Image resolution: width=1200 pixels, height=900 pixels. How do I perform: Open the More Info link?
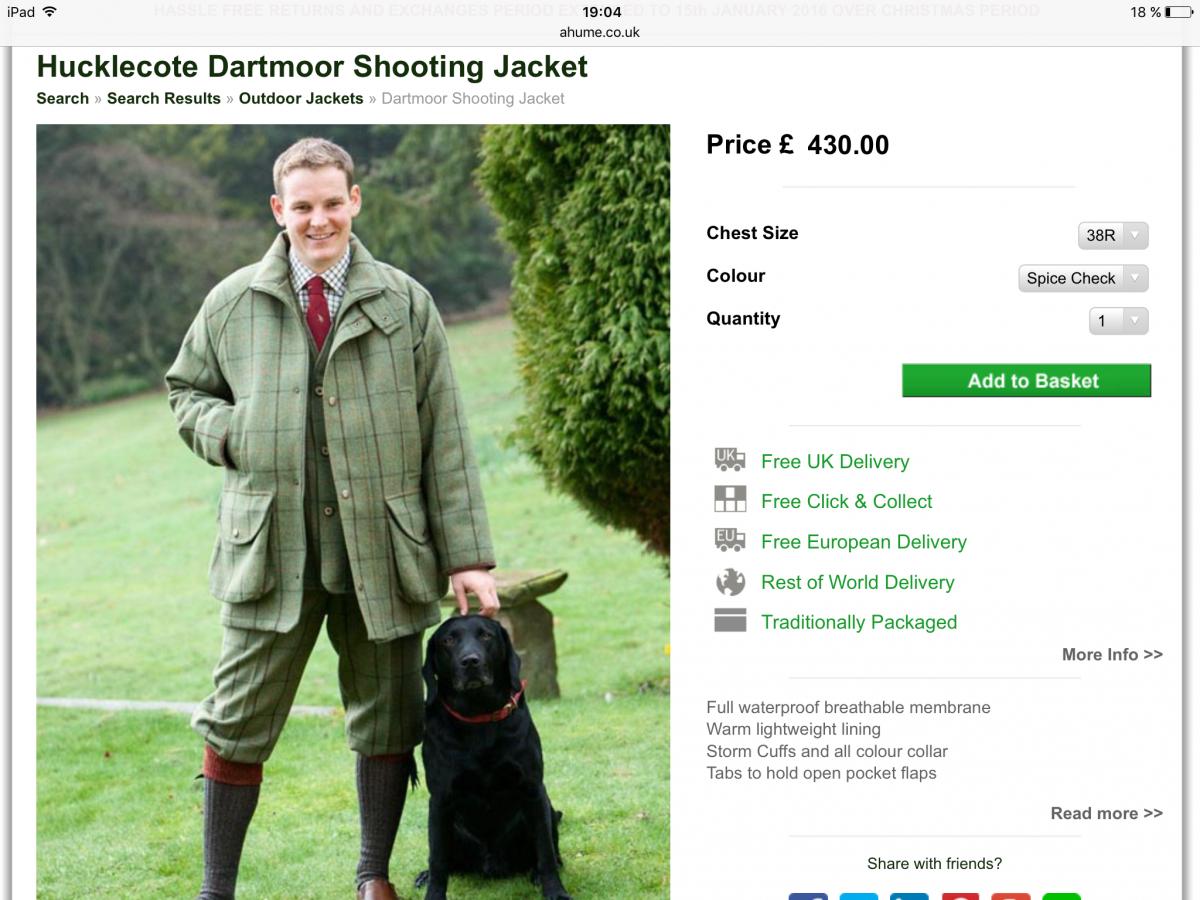pyautogui.click(x=1112, y=654)
